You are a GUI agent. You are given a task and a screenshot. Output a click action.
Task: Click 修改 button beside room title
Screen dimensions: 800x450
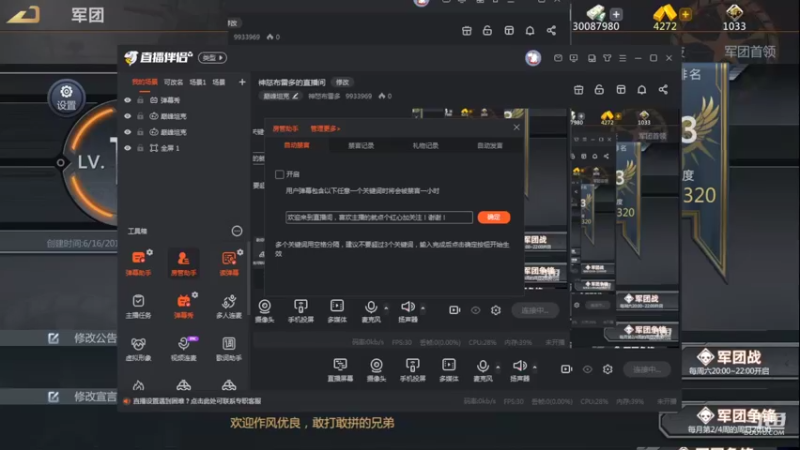(342, 82)
